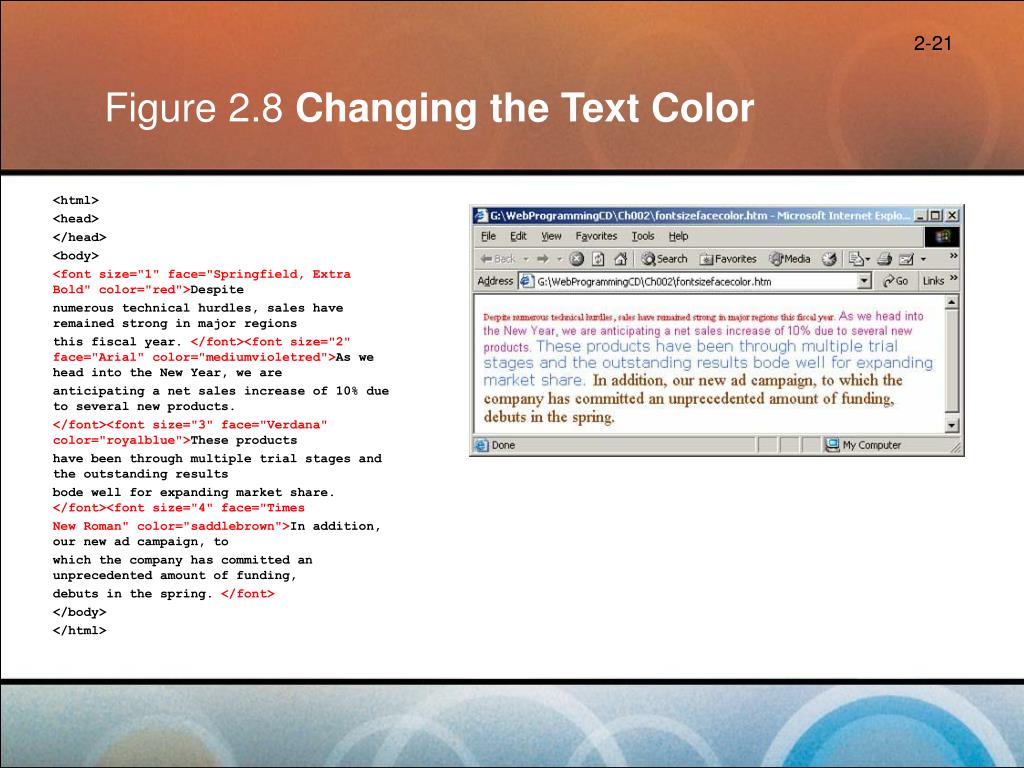The width and height of the screenshot is (1024, 768).
Task: Click the Done status bar text
Action: pyautogui.click(x=504, y=445)
